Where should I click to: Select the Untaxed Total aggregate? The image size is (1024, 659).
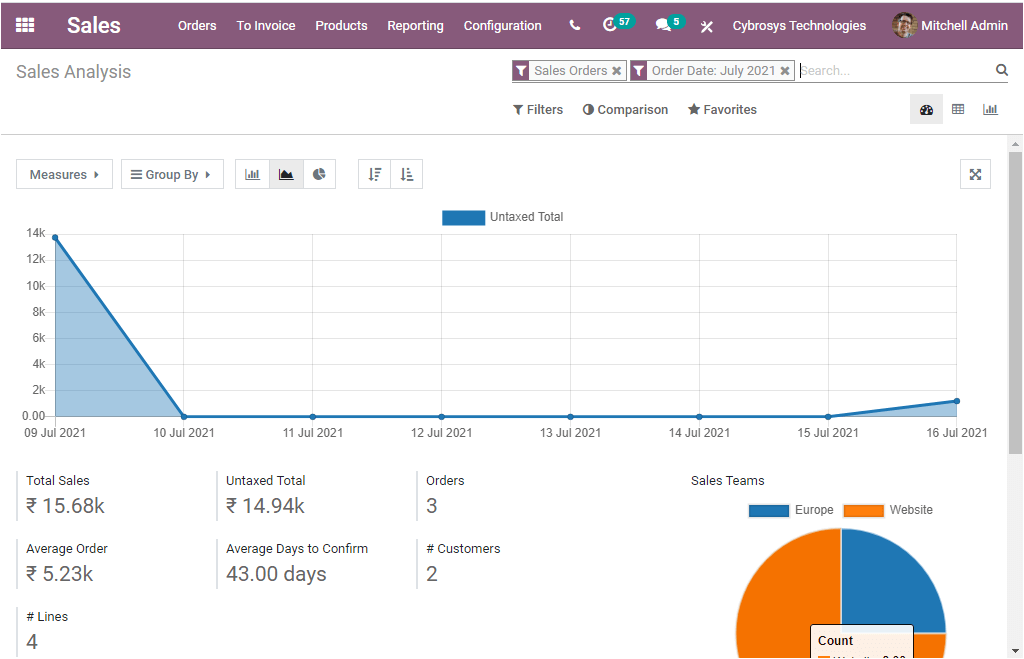[x=265, y=496]
